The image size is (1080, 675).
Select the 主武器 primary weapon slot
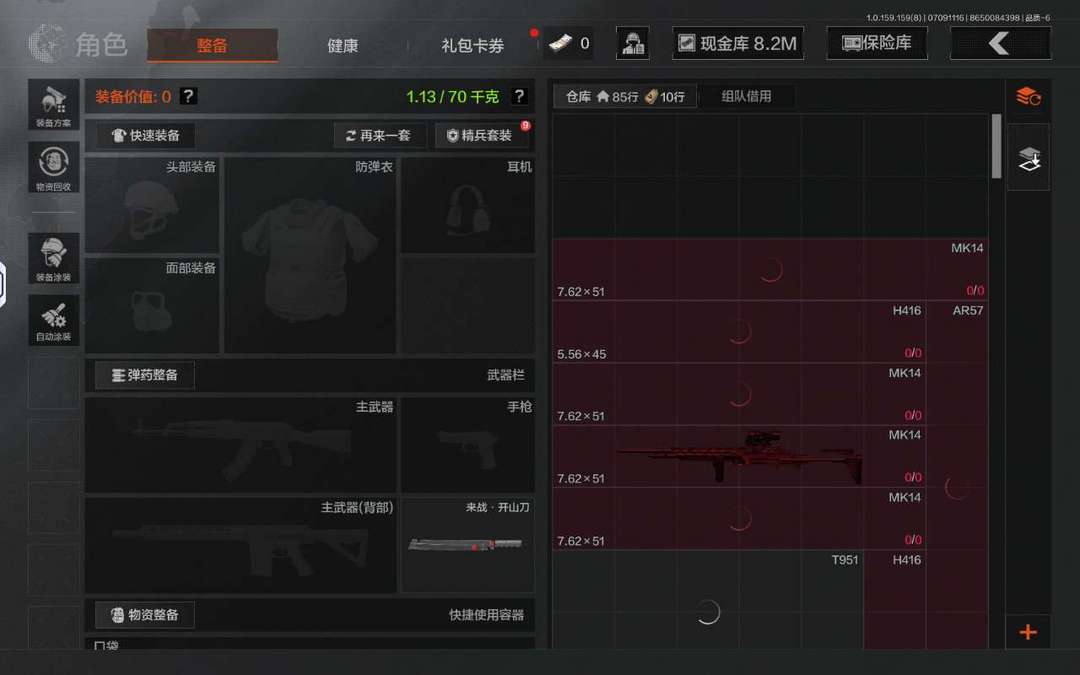240,445
